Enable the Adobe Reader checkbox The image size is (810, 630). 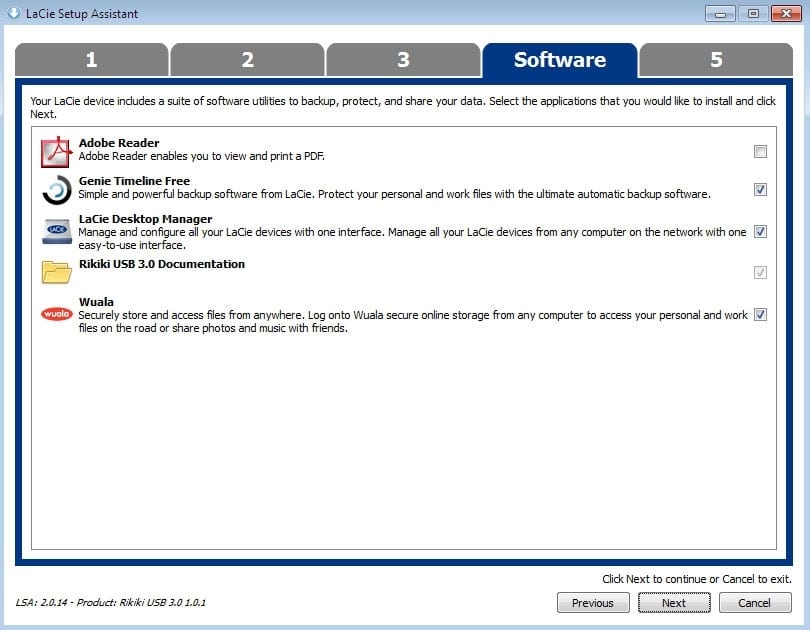760,151
